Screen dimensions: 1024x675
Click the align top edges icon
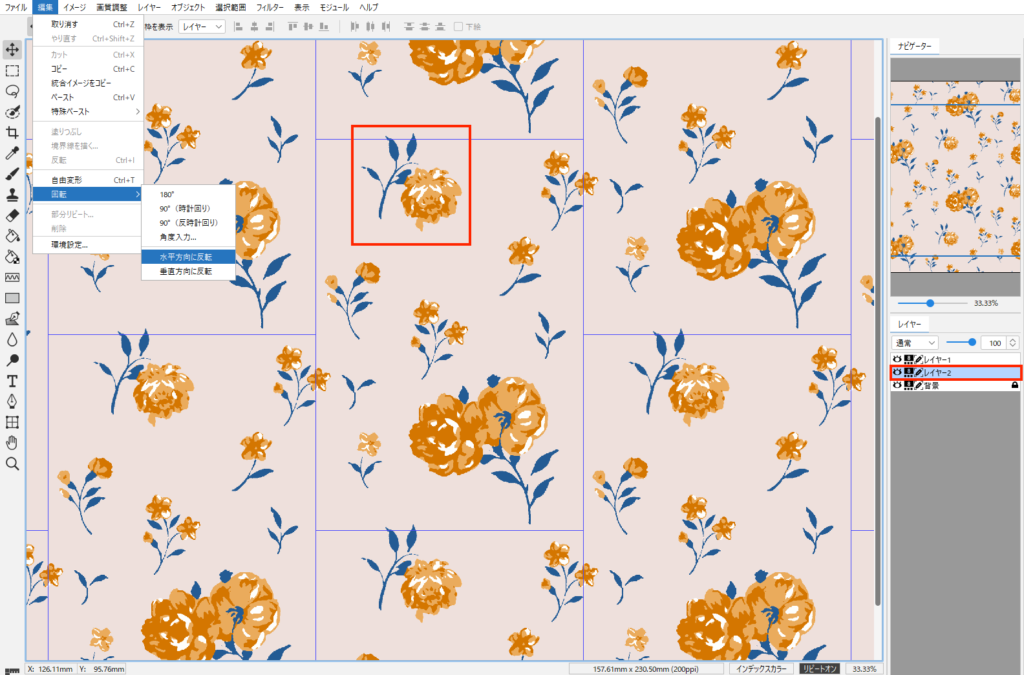point(293,27)
